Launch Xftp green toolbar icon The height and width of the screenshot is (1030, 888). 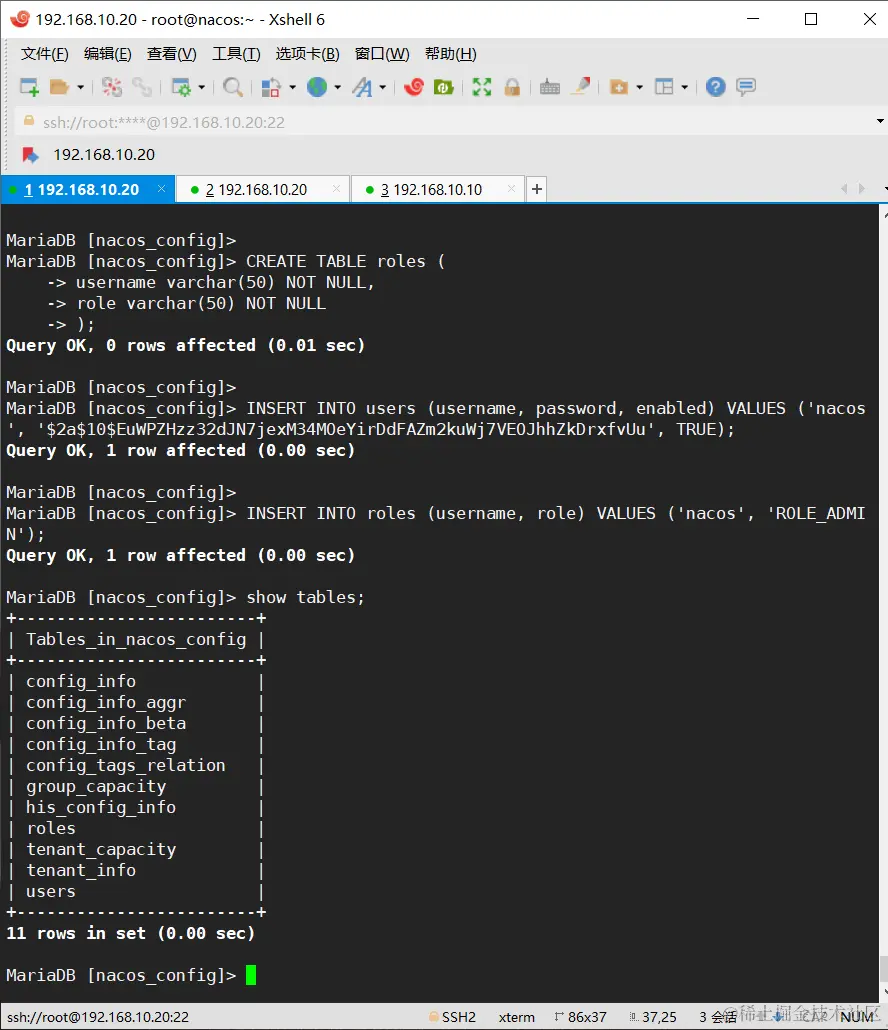[444, 87]
